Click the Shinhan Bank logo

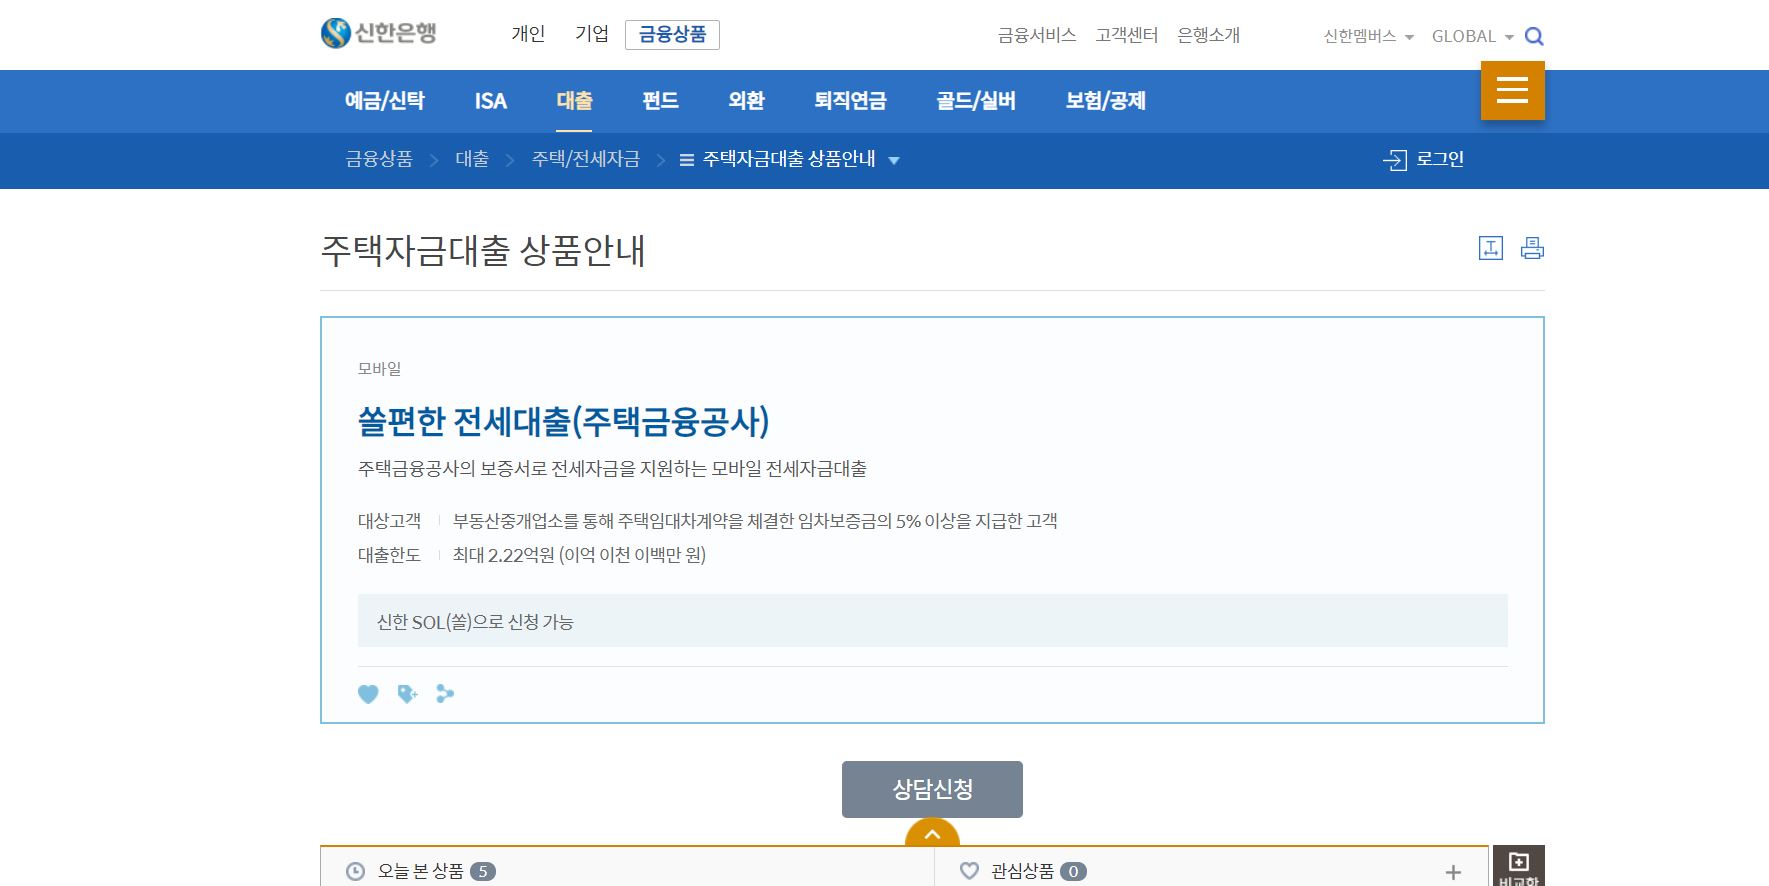[x=379, y=33]
